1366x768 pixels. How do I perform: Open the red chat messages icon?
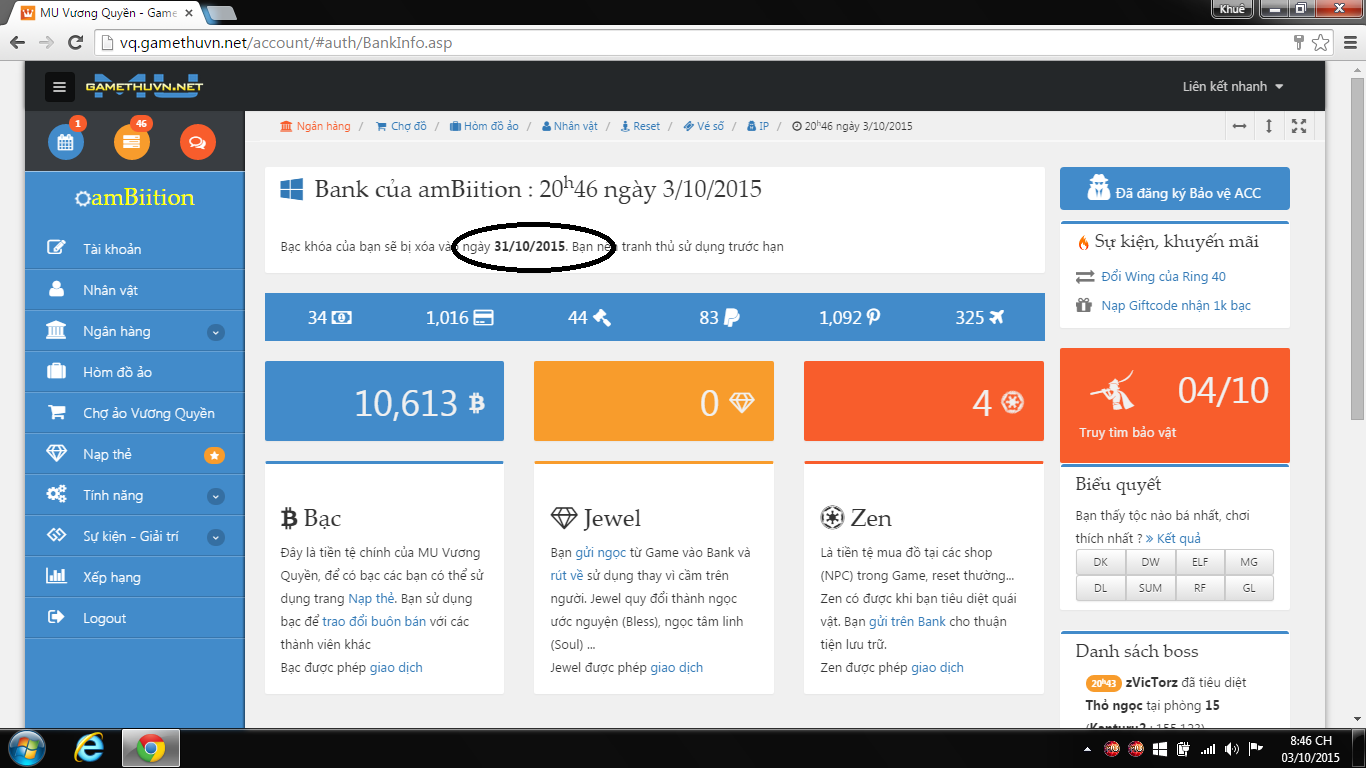pyautogui.click(x=197, y=142)
